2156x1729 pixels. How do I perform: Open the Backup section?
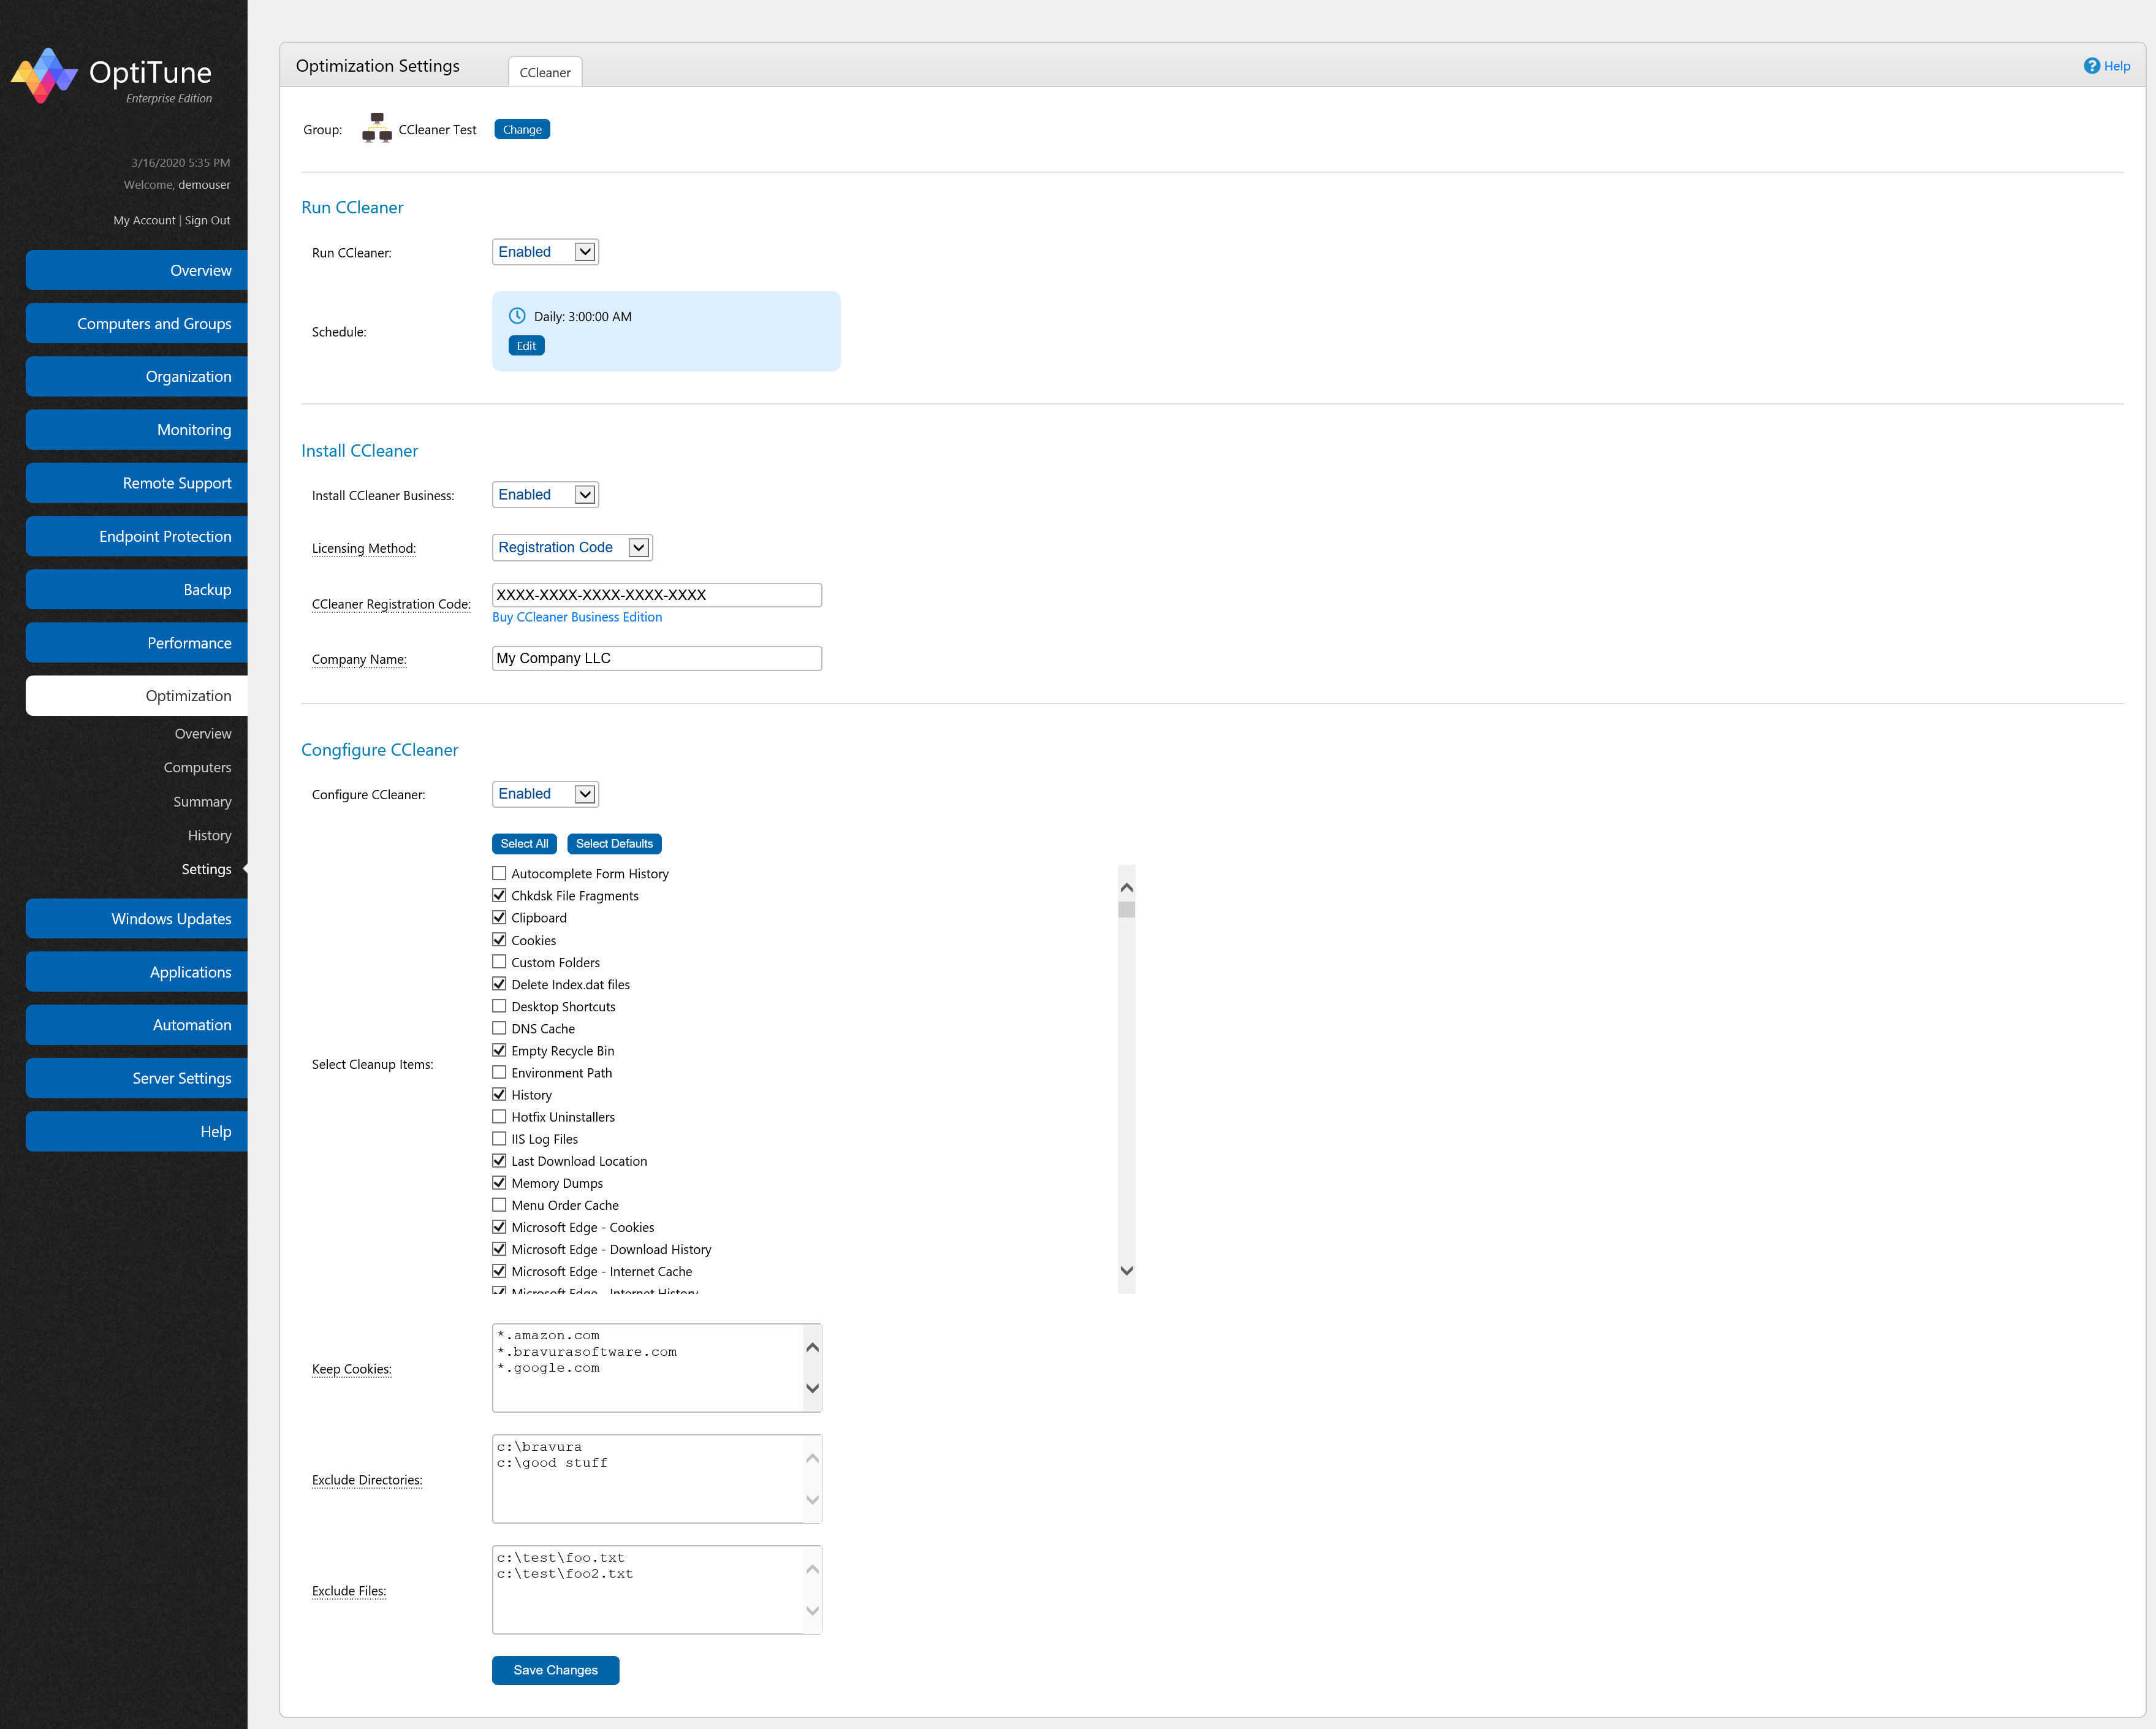point(137,589)
